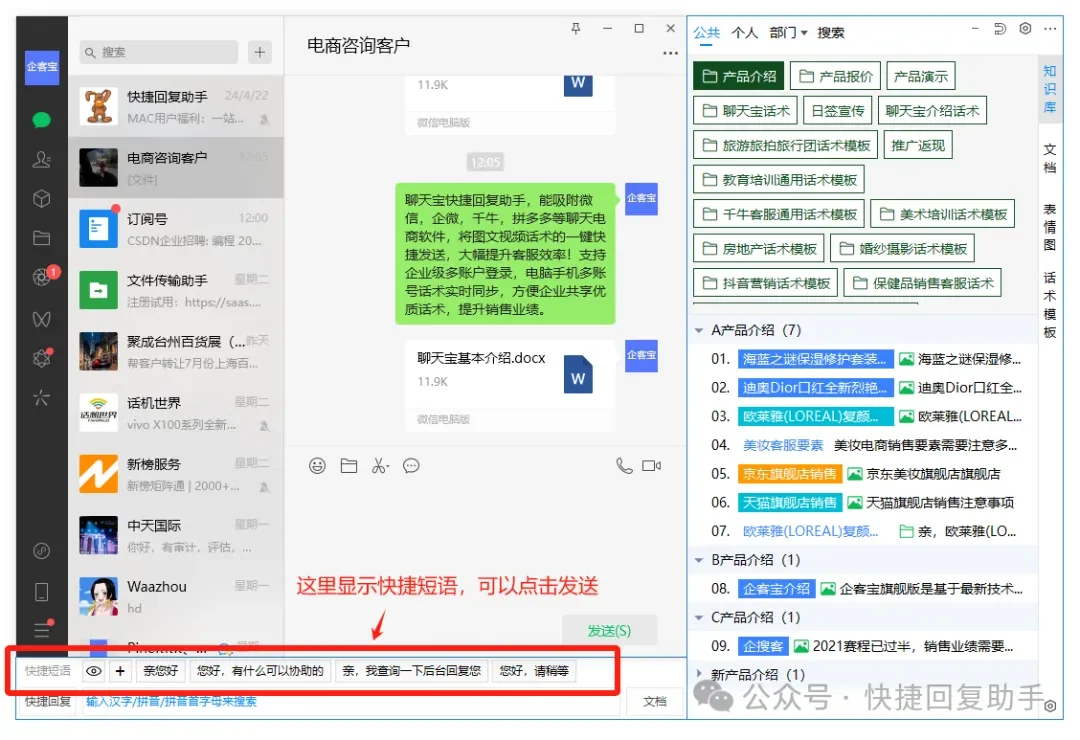Click image icon next to 京东美妆旗舰店旗舰店
The image size is (1080, 740).
click(x=855, y=474)
